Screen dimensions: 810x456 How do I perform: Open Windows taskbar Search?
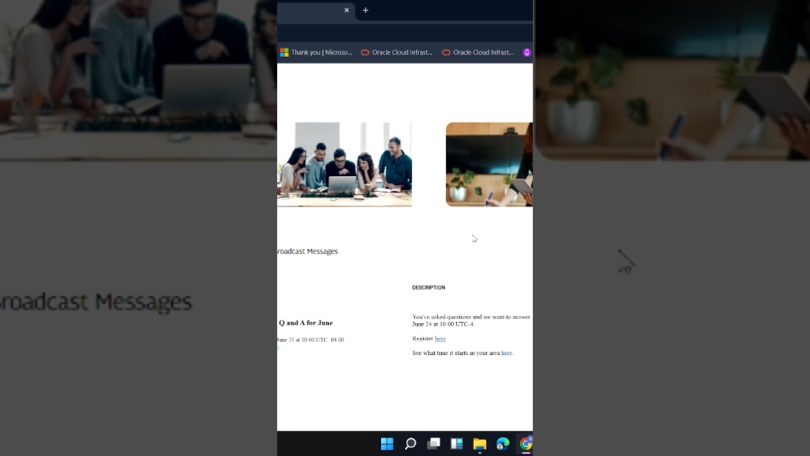click(410, 444)
